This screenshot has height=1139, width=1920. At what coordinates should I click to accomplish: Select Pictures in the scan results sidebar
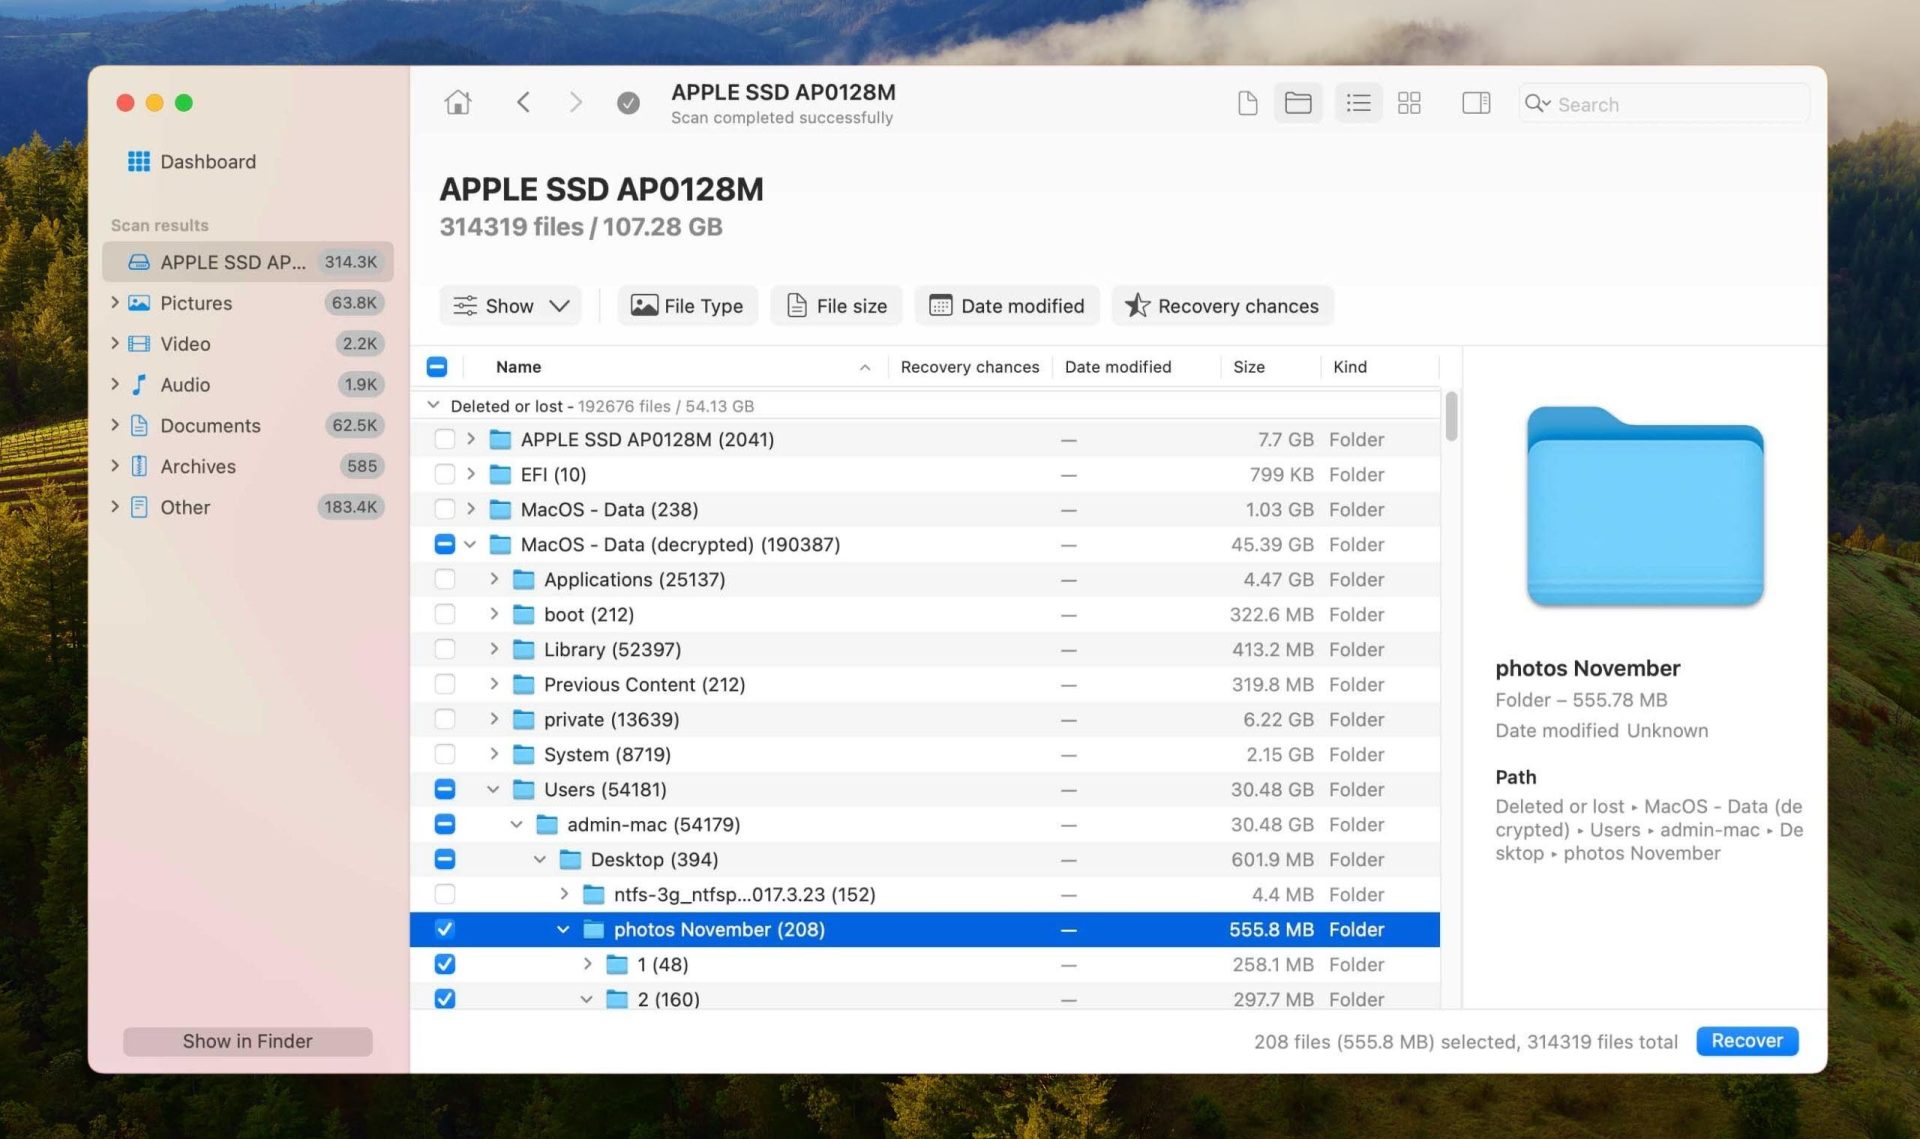[x=196, y=303]
